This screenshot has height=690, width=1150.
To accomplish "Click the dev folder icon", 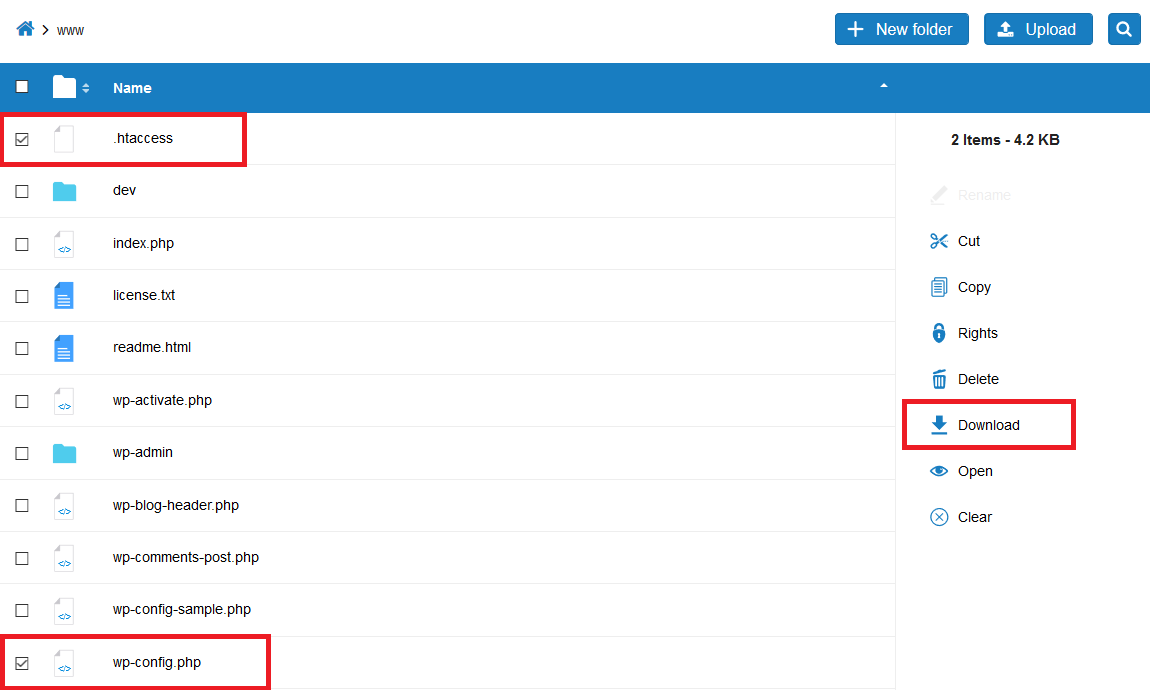I will [63, 190].
